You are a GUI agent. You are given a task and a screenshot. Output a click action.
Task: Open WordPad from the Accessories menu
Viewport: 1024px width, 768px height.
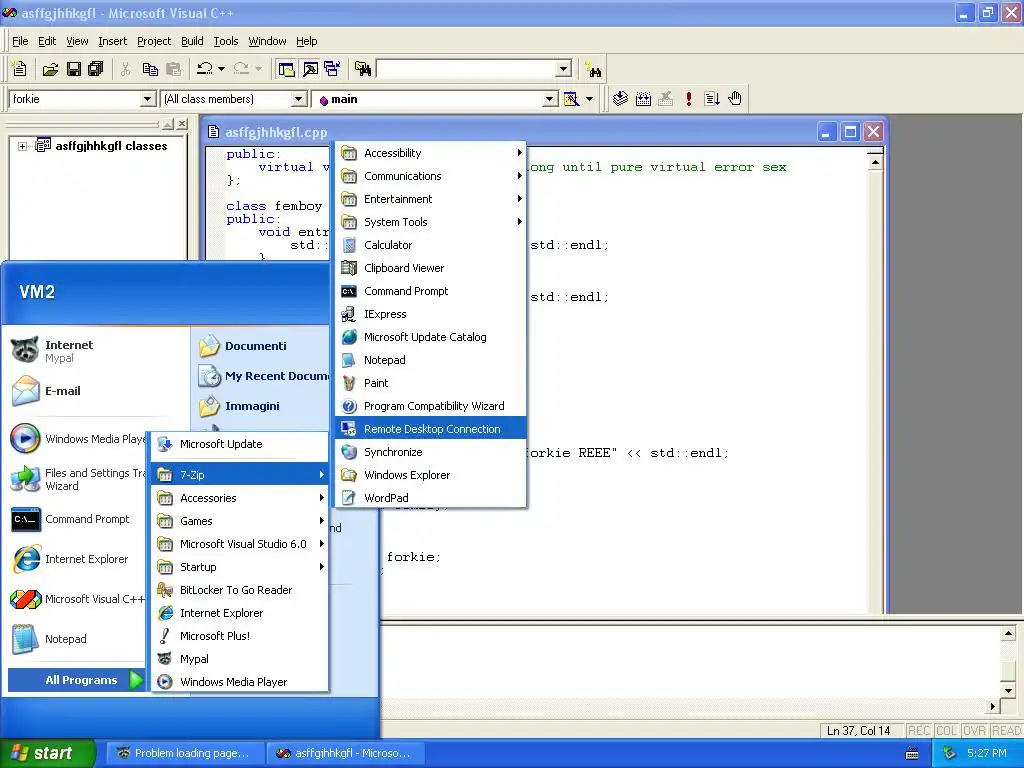(x=430, y=498)
